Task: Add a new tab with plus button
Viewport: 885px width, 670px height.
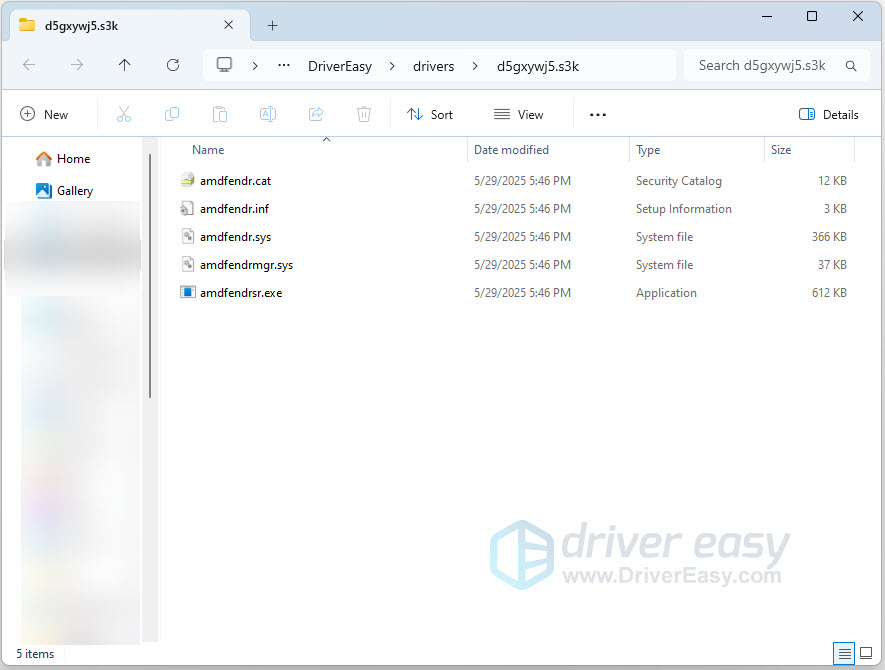Action: tap(272, 25)
